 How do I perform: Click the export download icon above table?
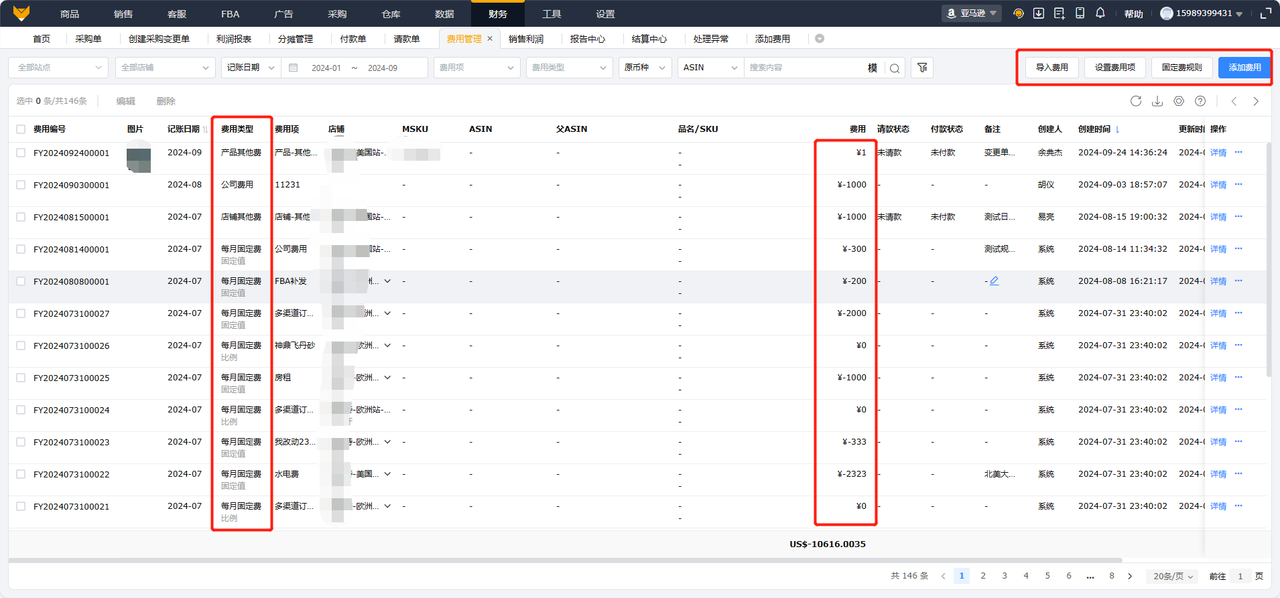[1157, 101]
